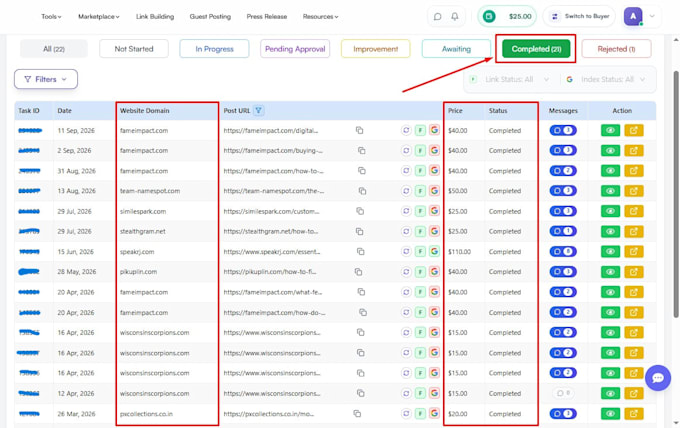Viewport: 680px width, 428px height.
Task: Open Press Release page
Action: click(267, 16)
